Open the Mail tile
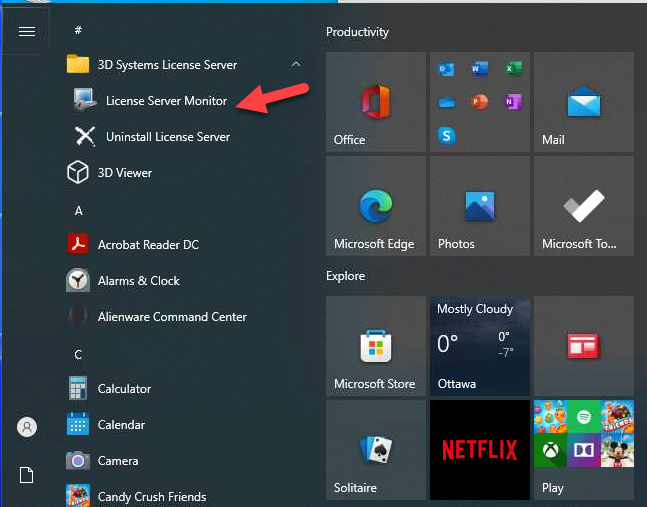 point(583,102)
